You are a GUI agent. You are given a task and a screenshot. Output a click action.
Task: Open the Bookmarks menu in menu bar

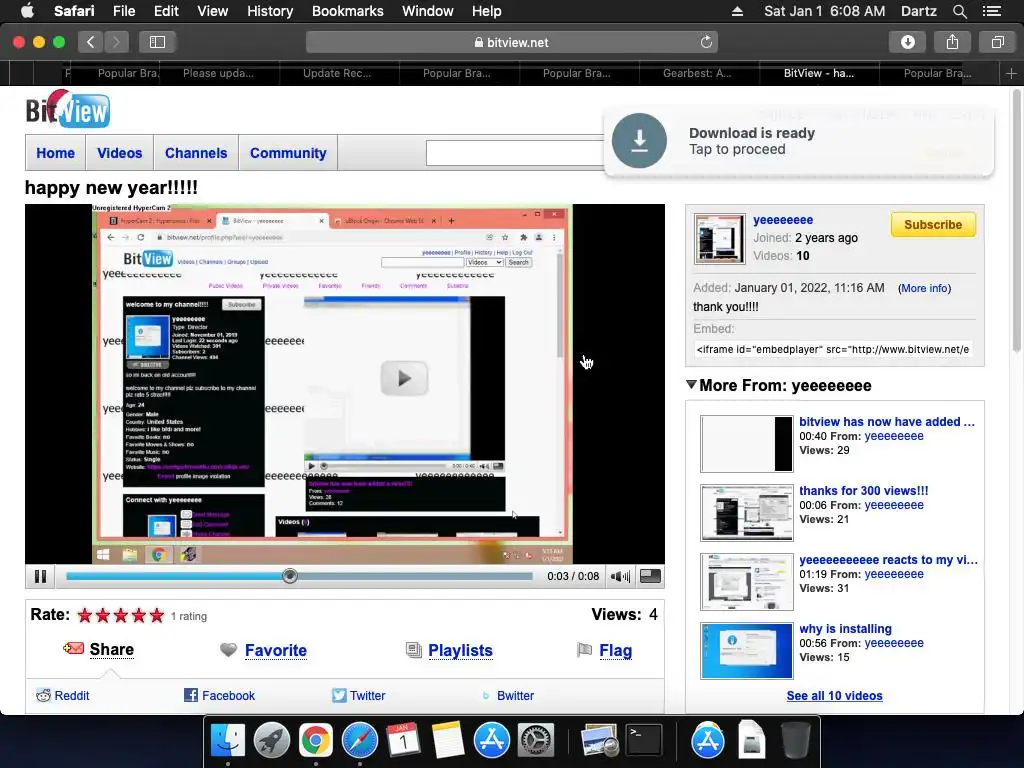(x=347, y=11)
